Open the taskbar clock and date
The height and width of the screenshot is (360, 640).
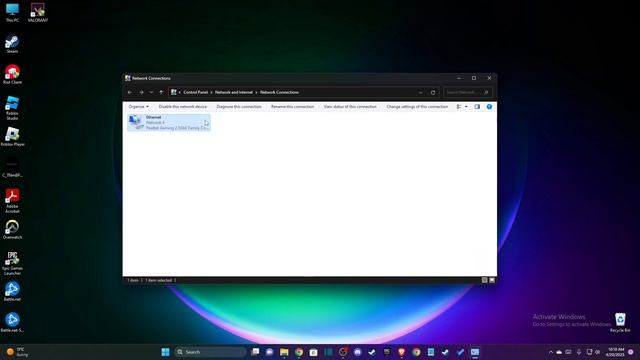(616, 352)
